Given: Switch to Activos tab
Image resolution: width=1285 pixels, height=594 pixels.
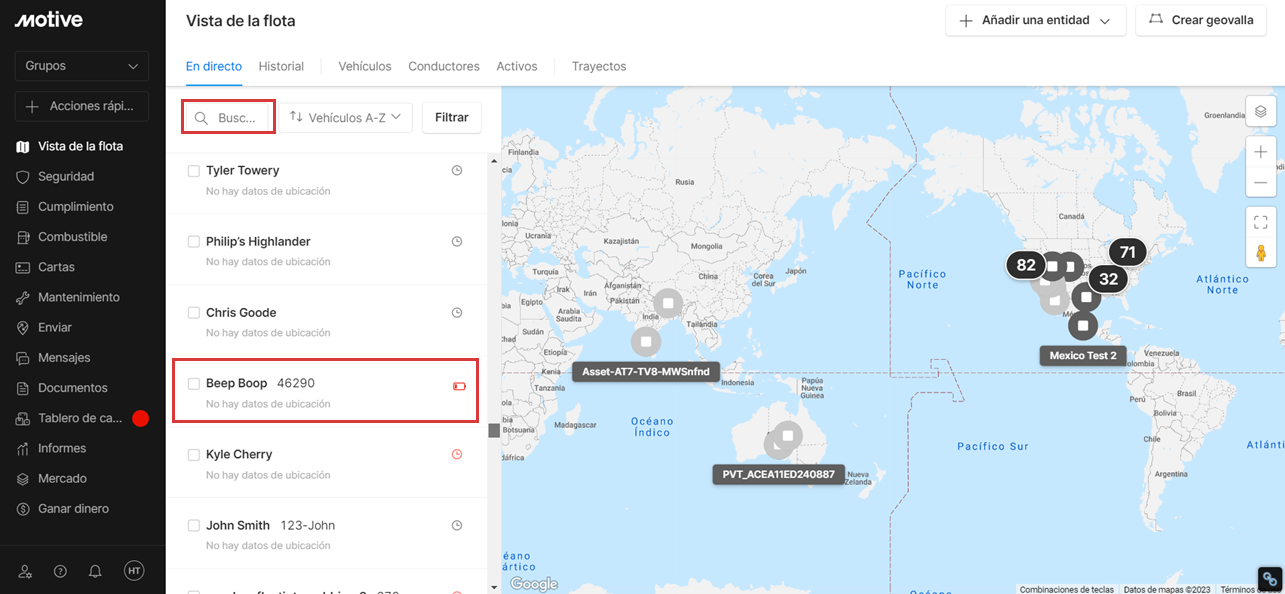Looking at the screenshot, I should pos(517,66).
